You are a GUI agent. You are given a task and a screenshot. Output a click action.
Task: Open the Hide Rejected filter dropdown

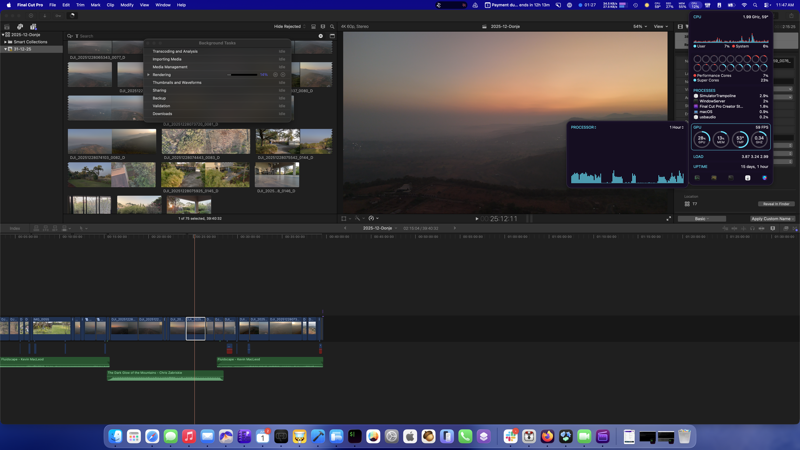click(289, 27)
